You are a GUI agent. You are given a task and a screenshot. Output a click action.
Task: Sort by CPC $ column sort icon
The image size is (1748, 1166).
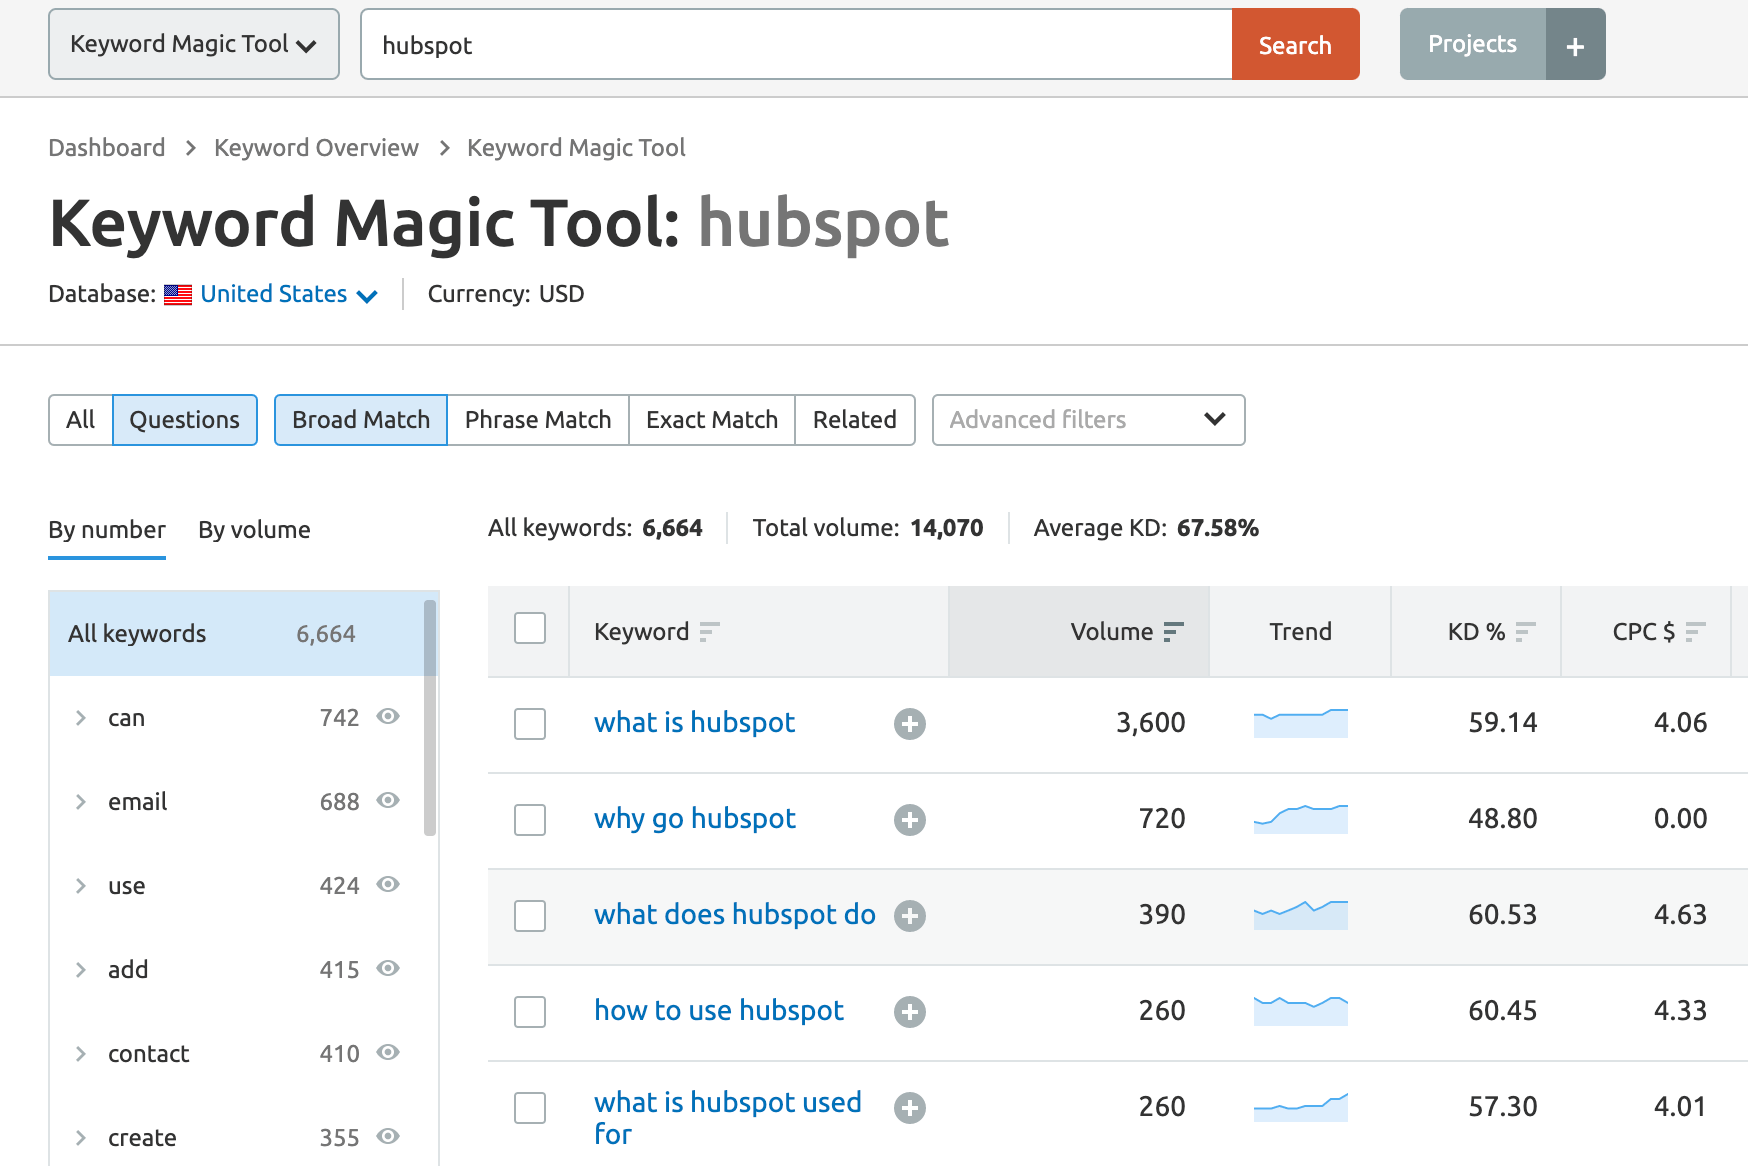click(1695, 632)
